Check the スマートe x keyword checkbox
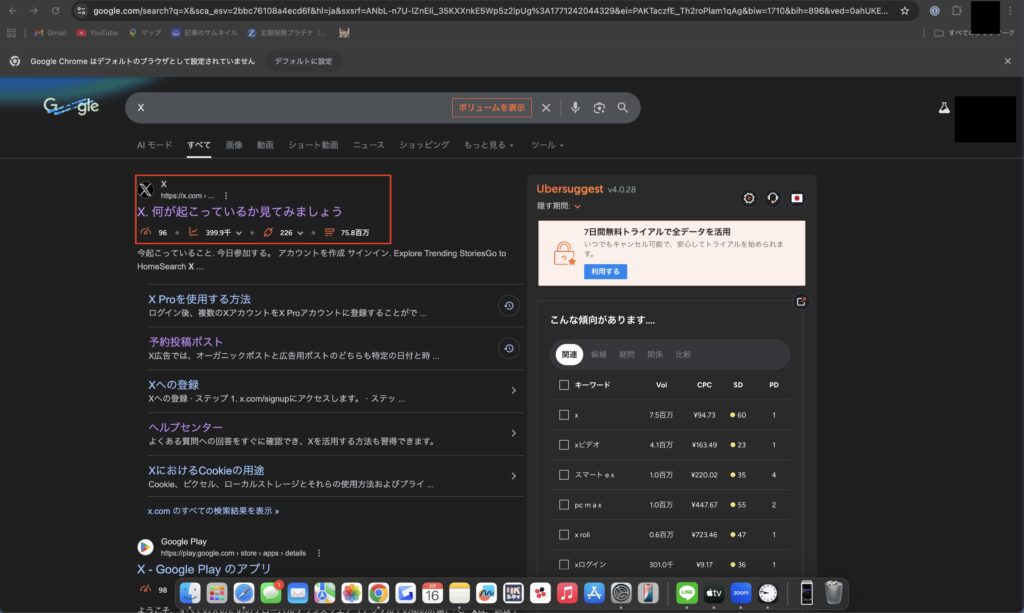This screenshot has width=1024, height=613. pyautogui.click(x=564, y=474)
